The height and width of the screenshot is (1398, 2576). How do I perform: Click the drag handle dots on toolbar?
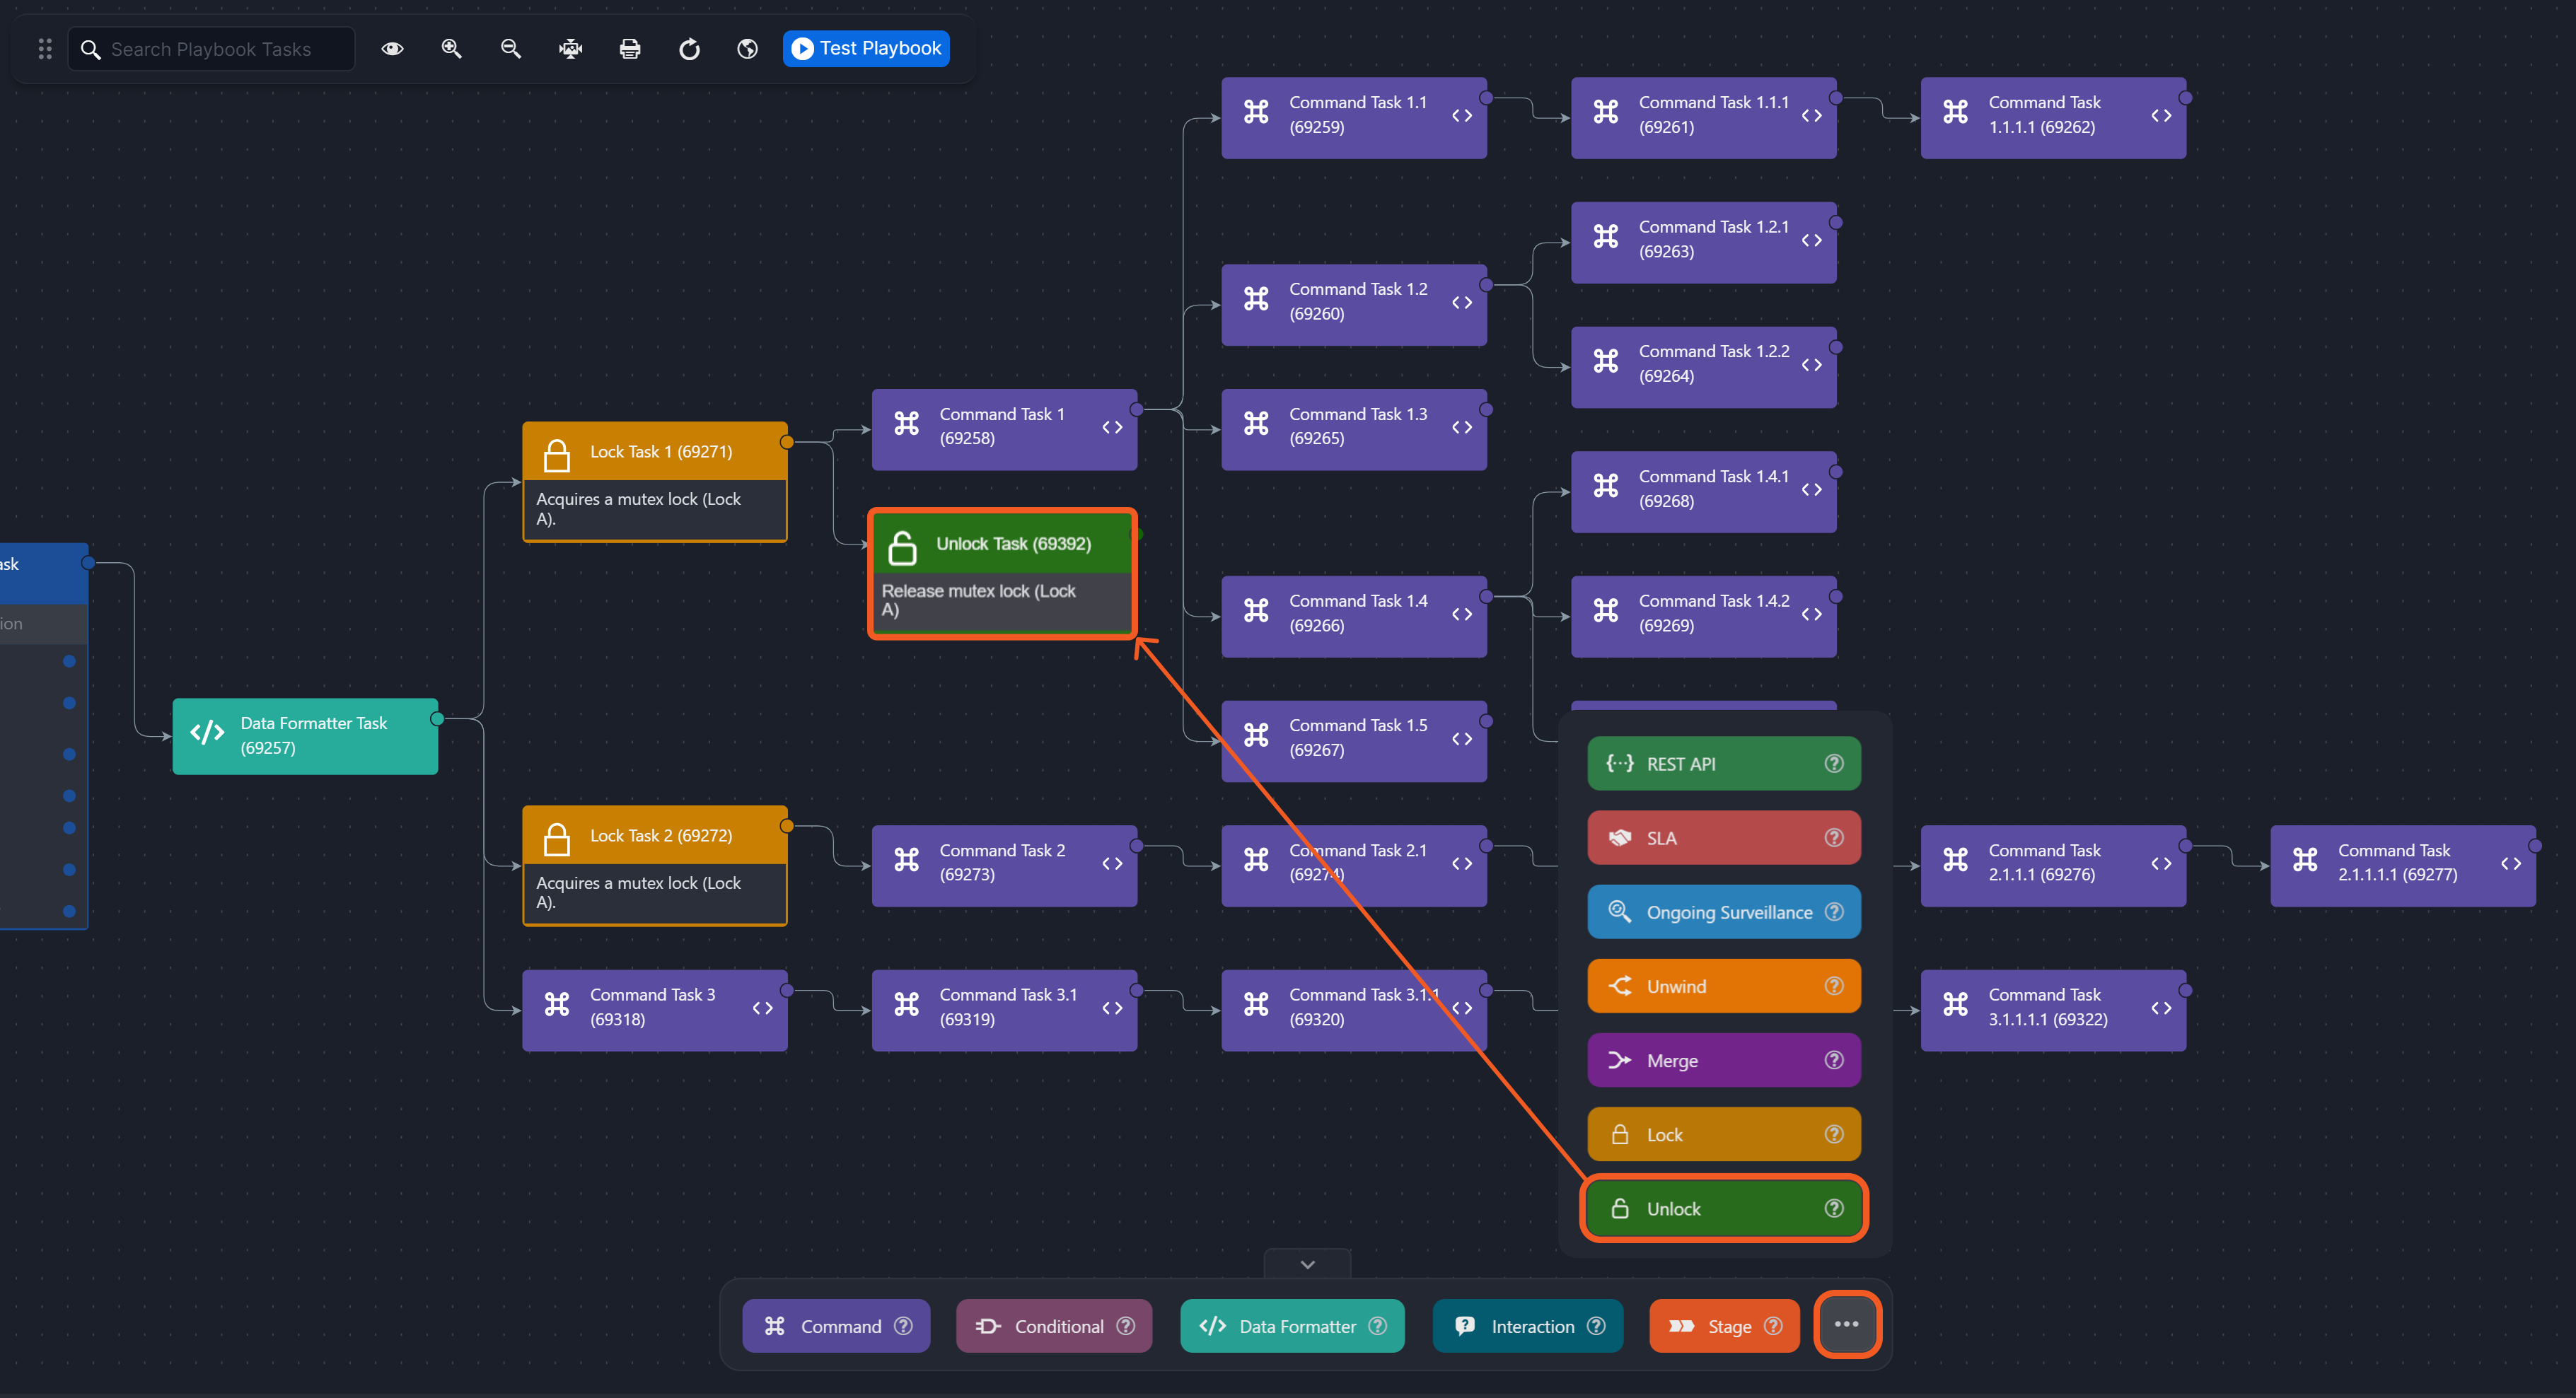(x=45, y=48)
